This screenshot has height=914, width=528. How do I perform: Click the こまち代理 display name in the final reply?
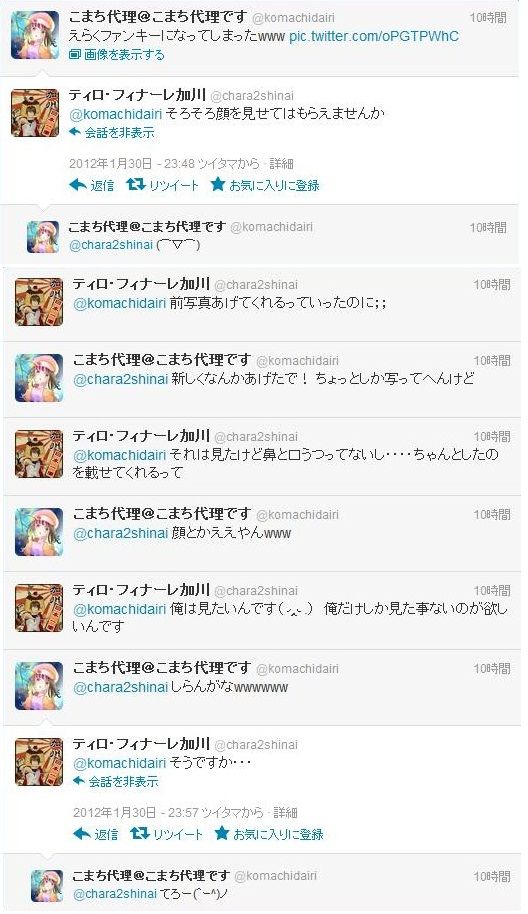pyautogui.click(x=152, y=876)
